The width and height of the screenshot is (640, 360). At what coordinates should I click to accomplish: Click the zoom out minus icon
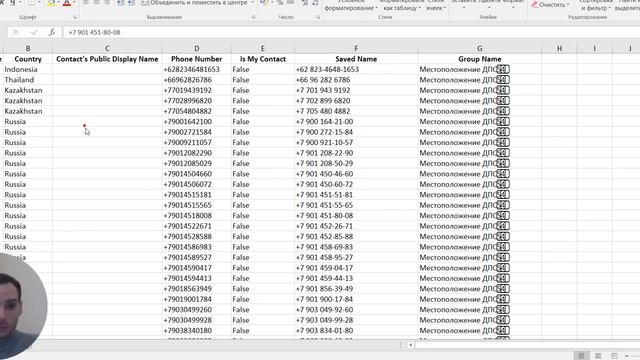(x=627, y=356)
